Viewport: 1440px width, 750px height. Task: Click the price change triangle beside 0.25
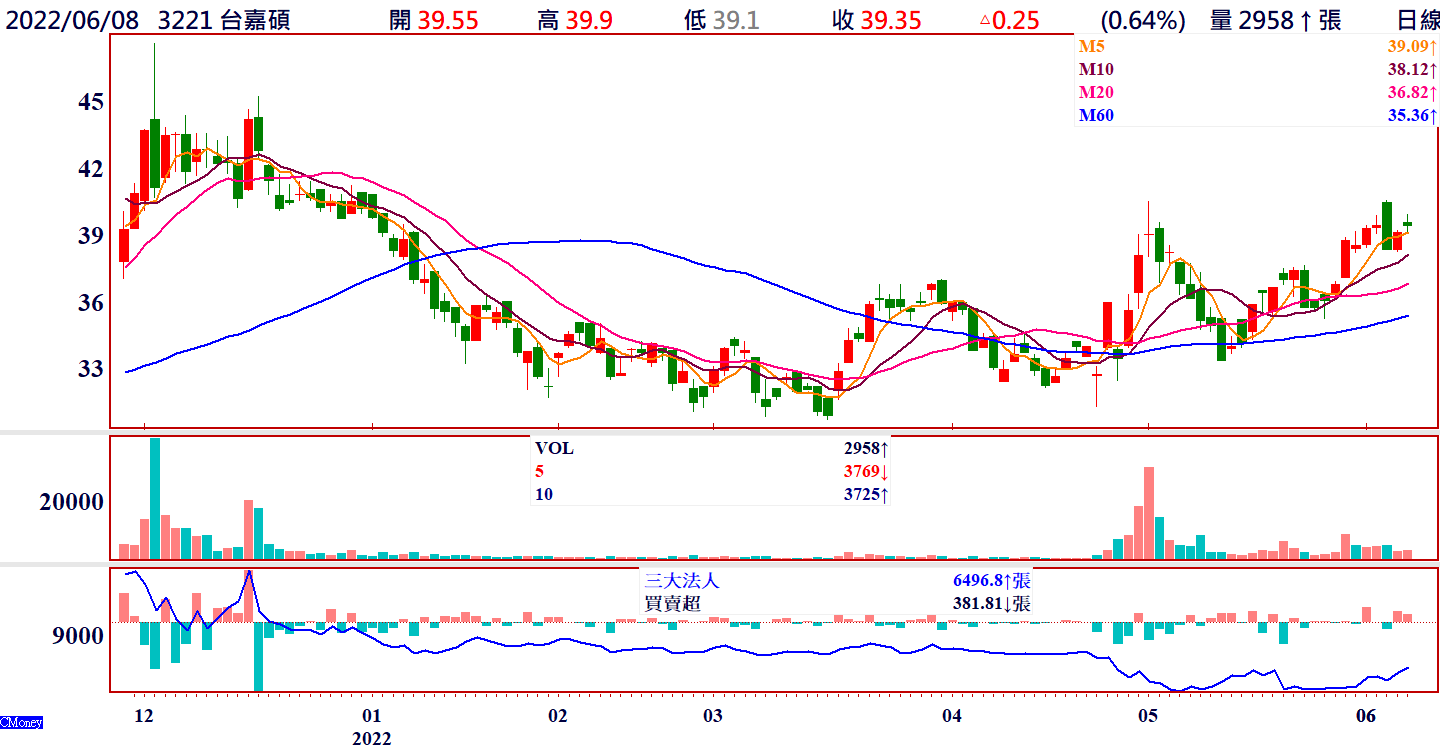[x=985, y=21]
